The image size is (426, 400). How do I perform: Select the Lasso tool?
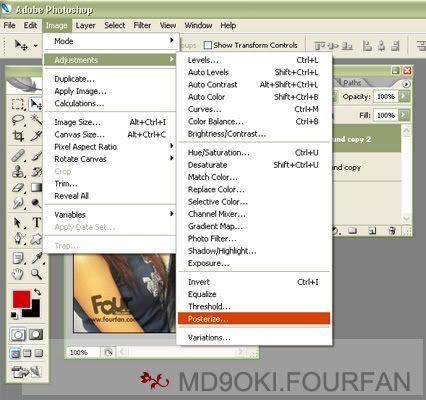pos(18,120)
